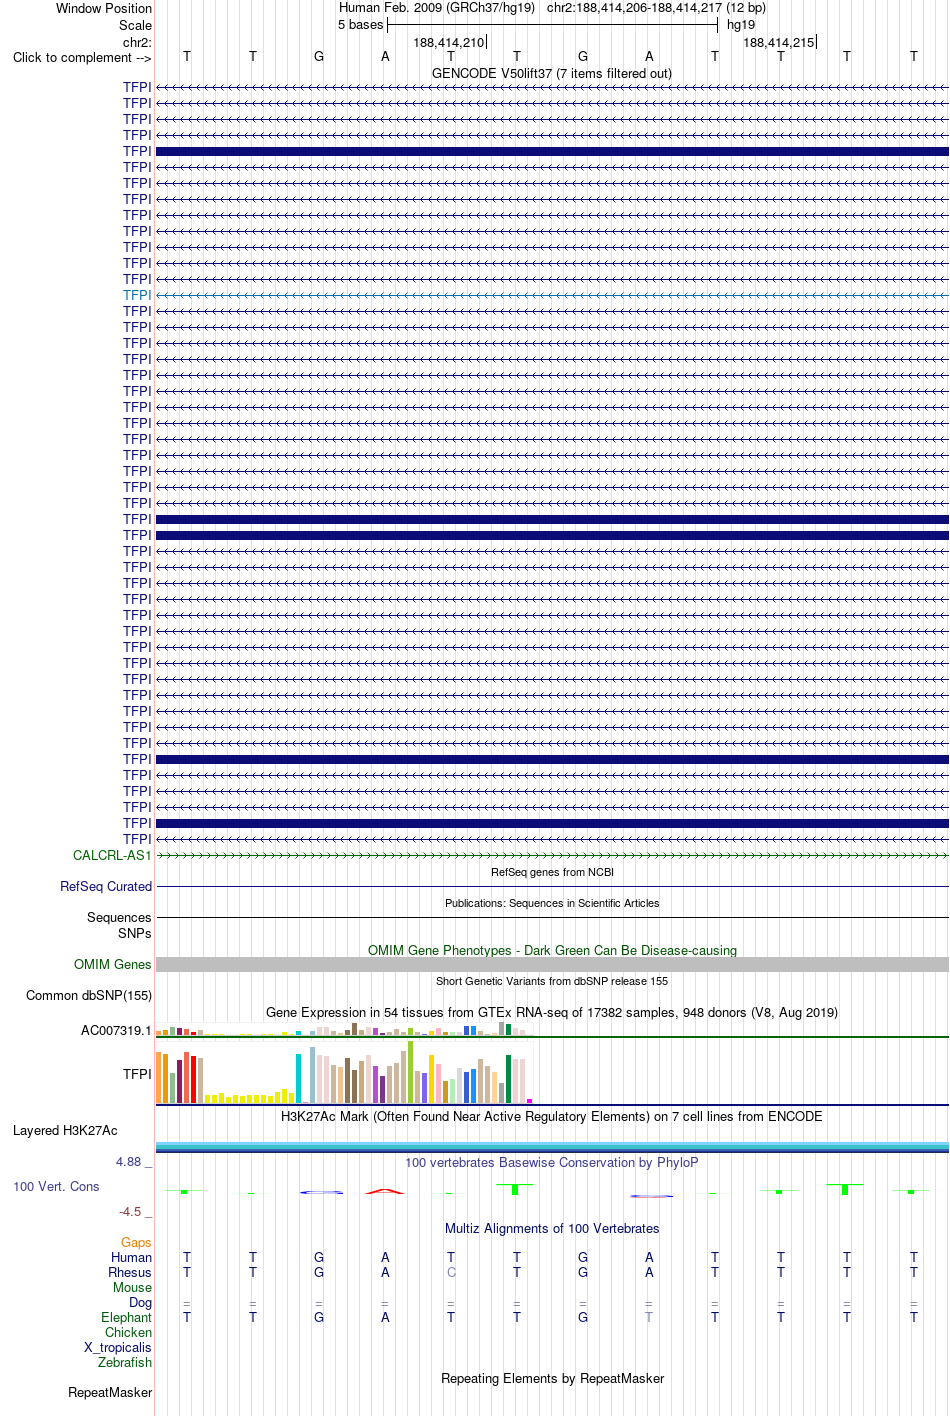Viewport: 950px width, 1416px height.
Task: Click the 188,414,215 position marker
Action: [x=779, y=42]
